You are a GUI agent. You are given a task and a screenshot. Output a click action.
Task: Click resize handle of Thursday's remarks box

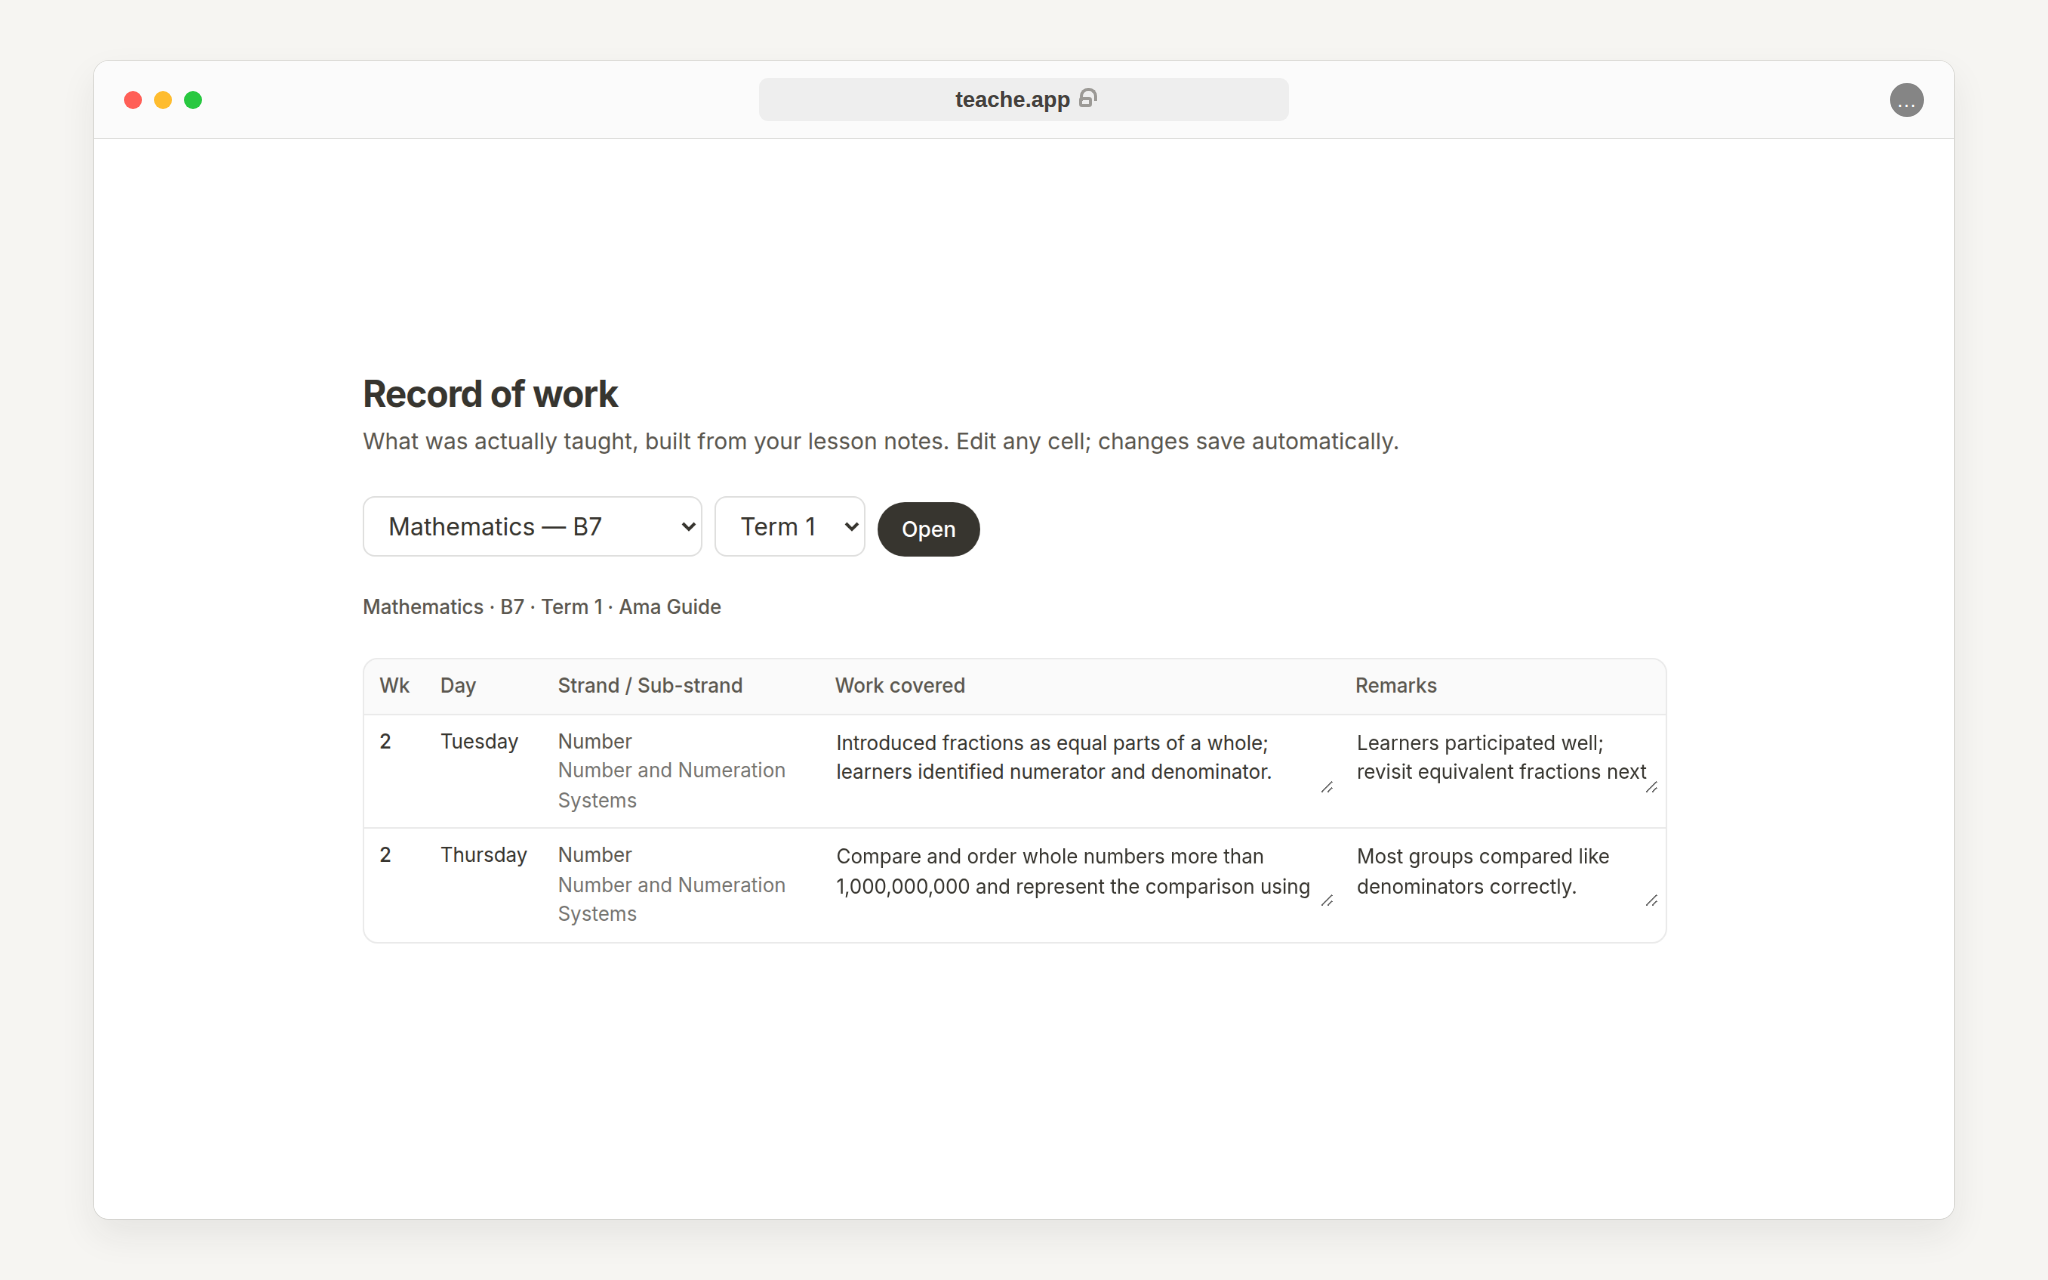(1651, 900)
